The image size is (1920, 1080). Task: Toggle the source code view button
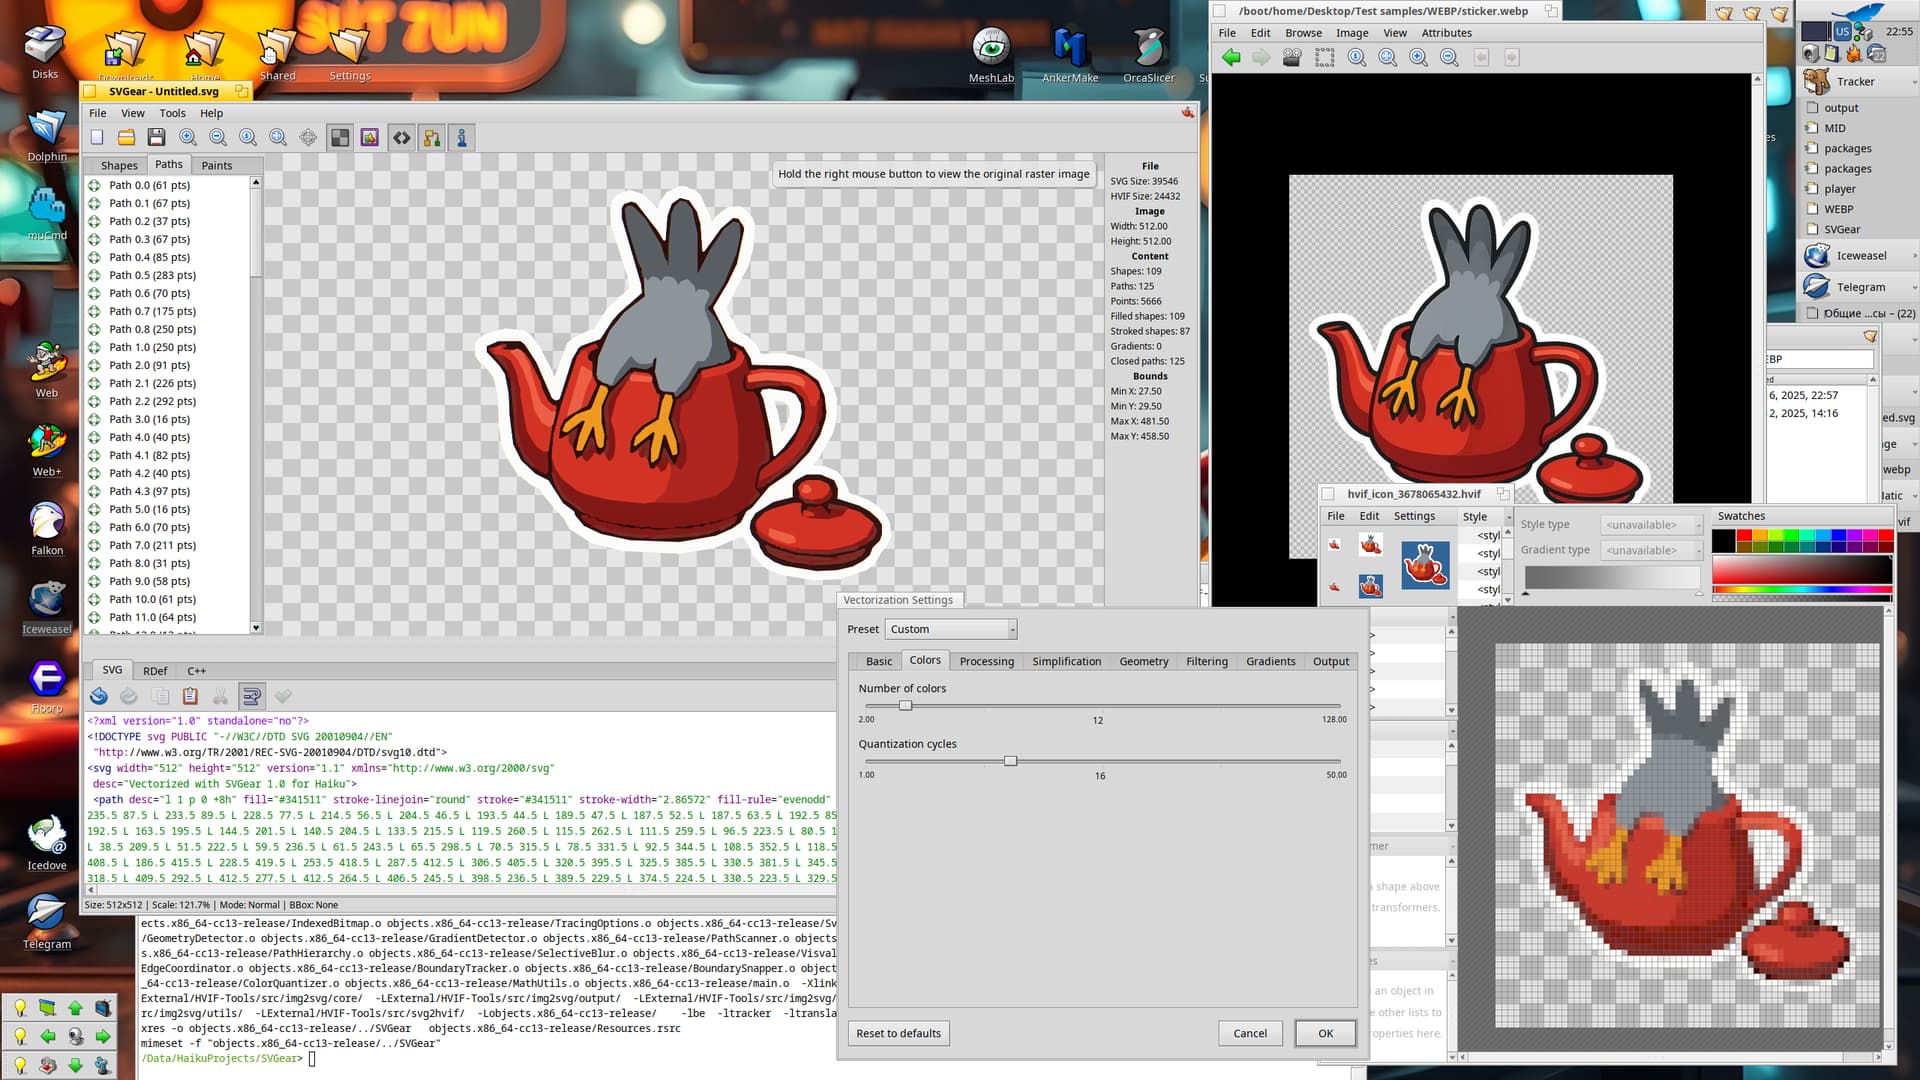[x=401, y=138]
